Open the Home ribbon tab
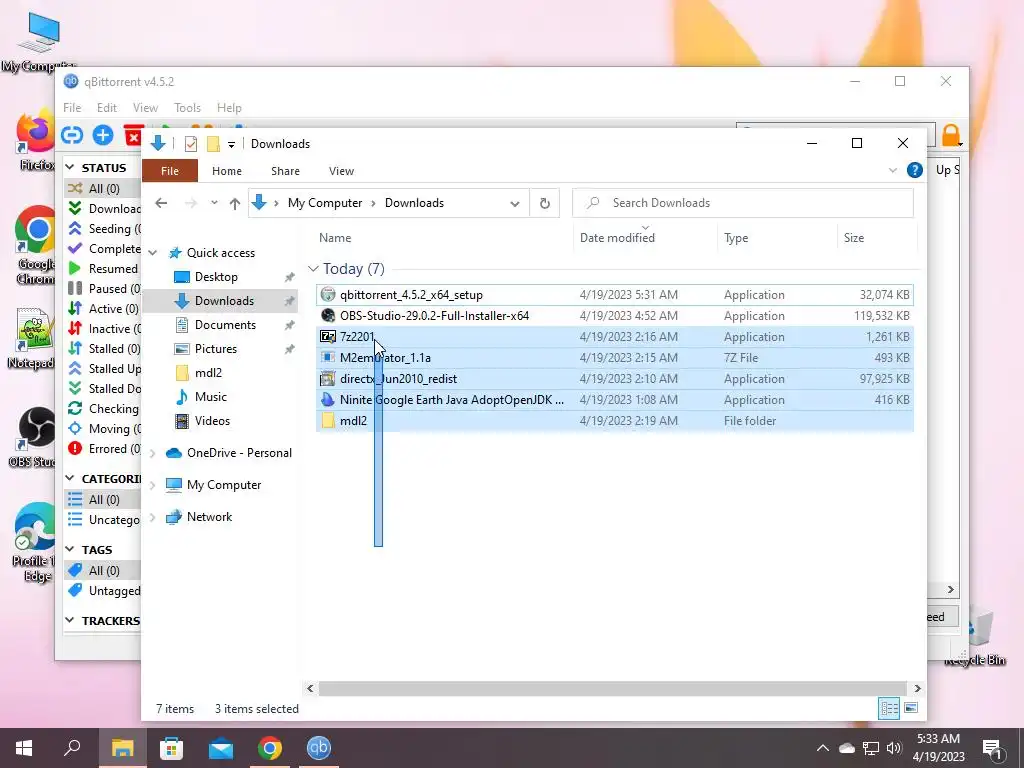1024x768 pixels. (x=227, y=171)
